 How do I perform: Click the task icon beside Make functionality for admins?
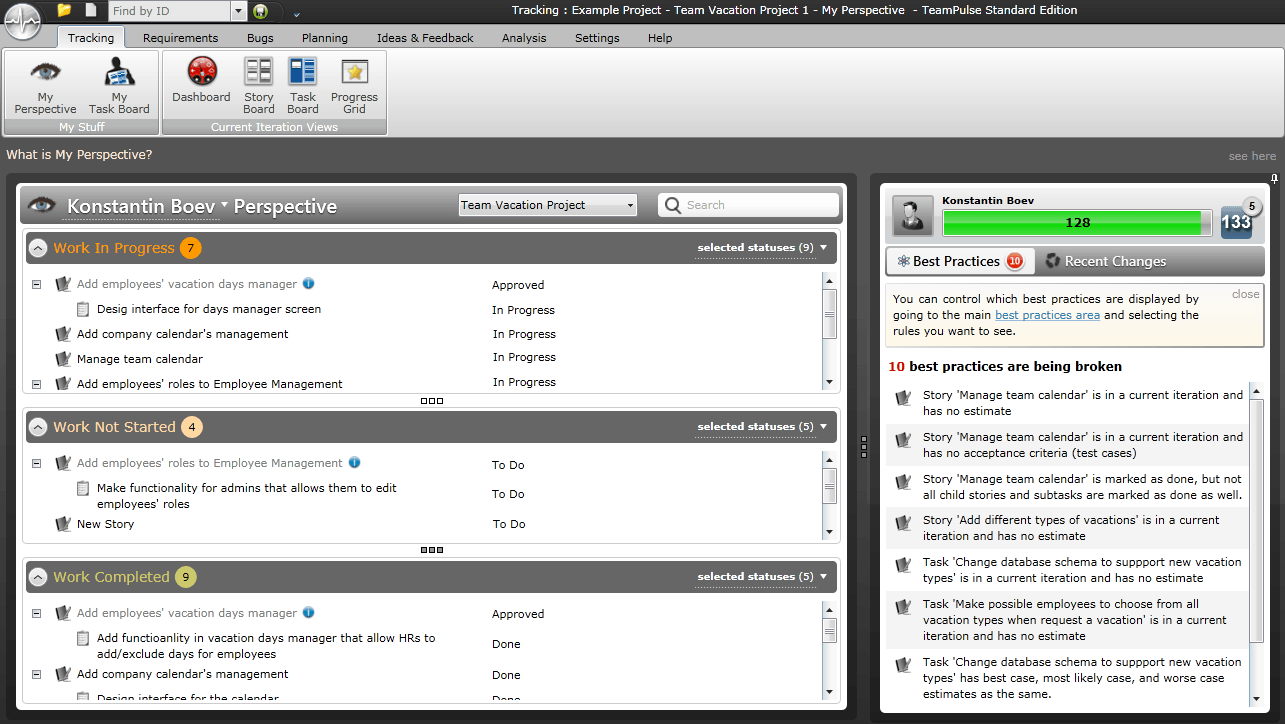(x=84, y=489)
